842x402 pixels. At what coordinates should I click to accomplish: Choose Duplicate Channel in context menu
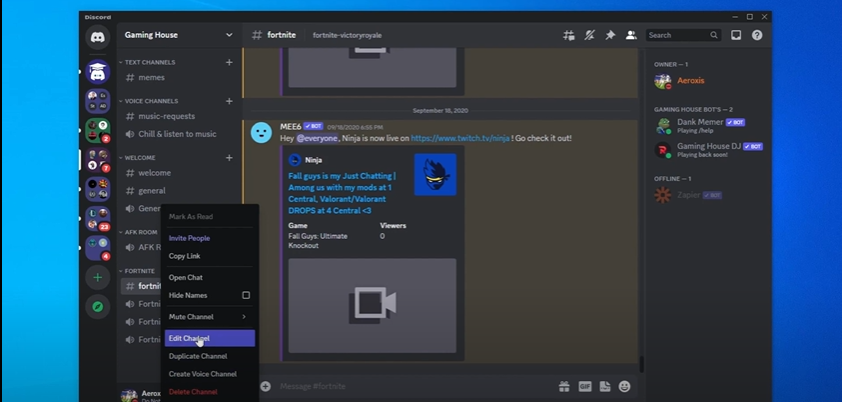pyautogui.click(x=209, y=356)
